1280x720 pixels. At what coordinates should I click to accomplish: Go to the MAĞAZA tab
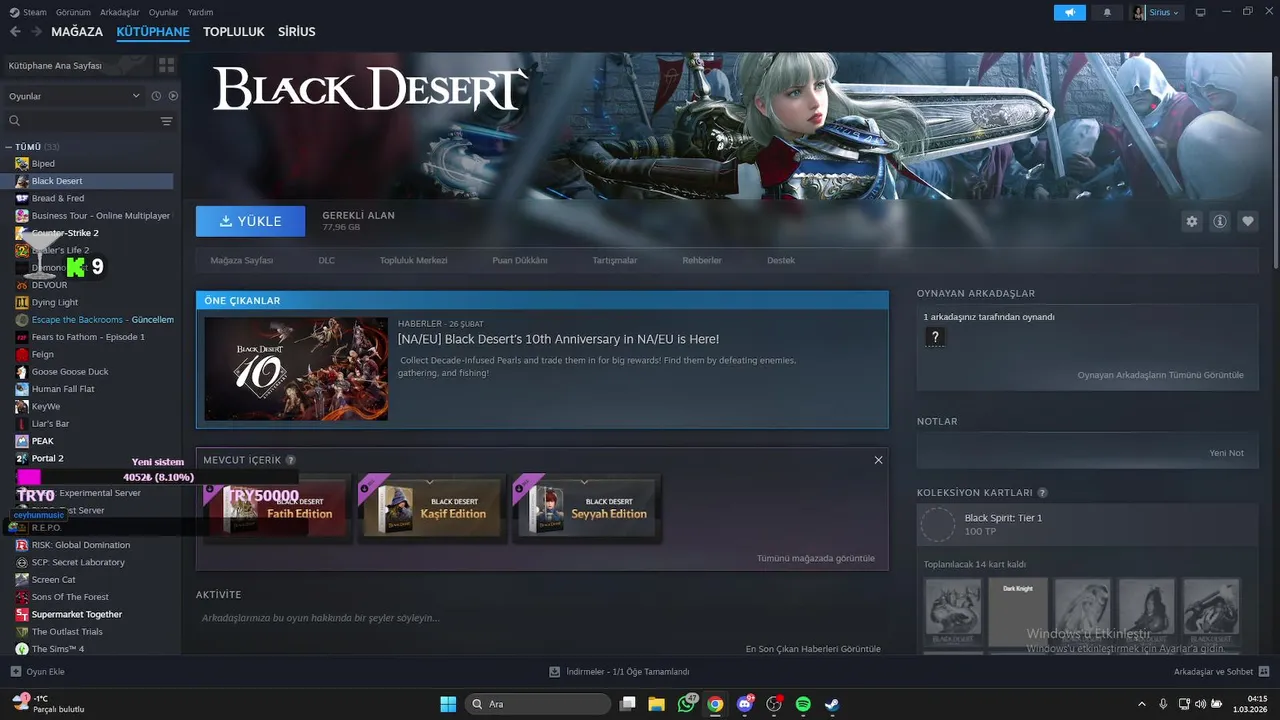pyautogui.click(x=77, y=32)
